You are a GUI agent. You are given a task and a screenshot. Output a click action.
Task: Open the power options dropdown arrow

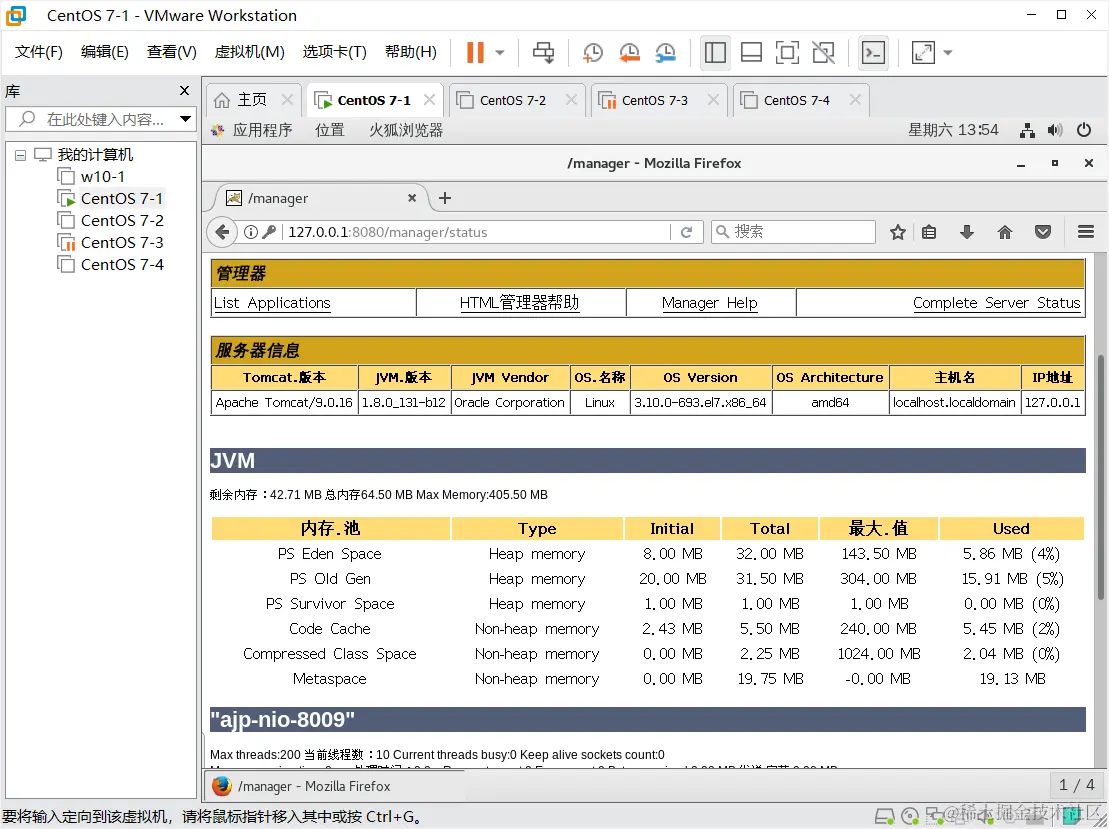[500, 52]
